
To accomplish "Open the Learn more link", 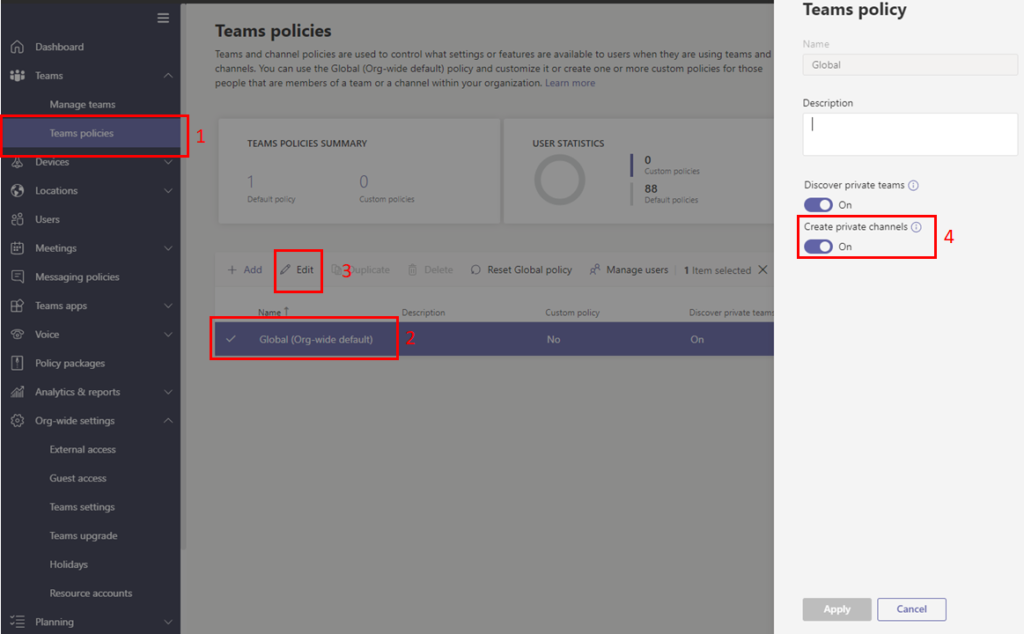I will 570,83.
